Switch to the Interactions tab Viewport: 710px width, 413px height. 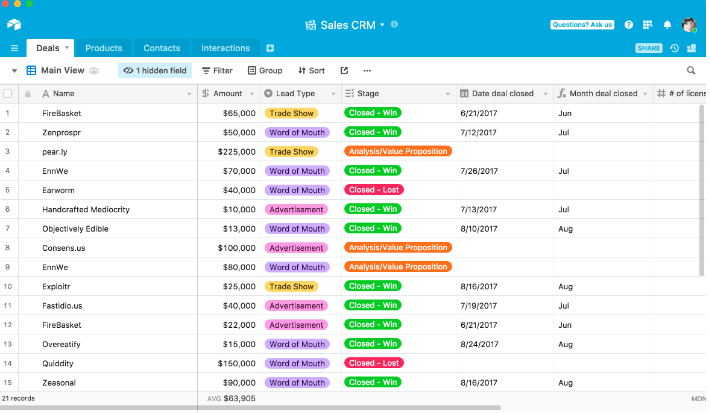225,48
